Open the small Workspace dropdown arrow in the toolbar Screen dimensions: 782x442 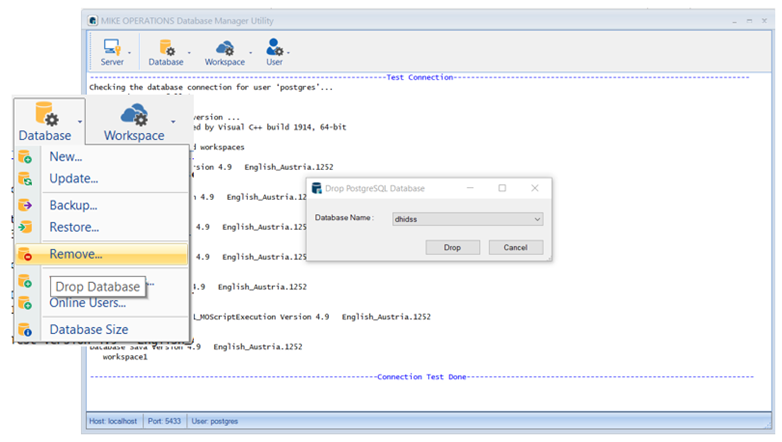pos(250,52)
